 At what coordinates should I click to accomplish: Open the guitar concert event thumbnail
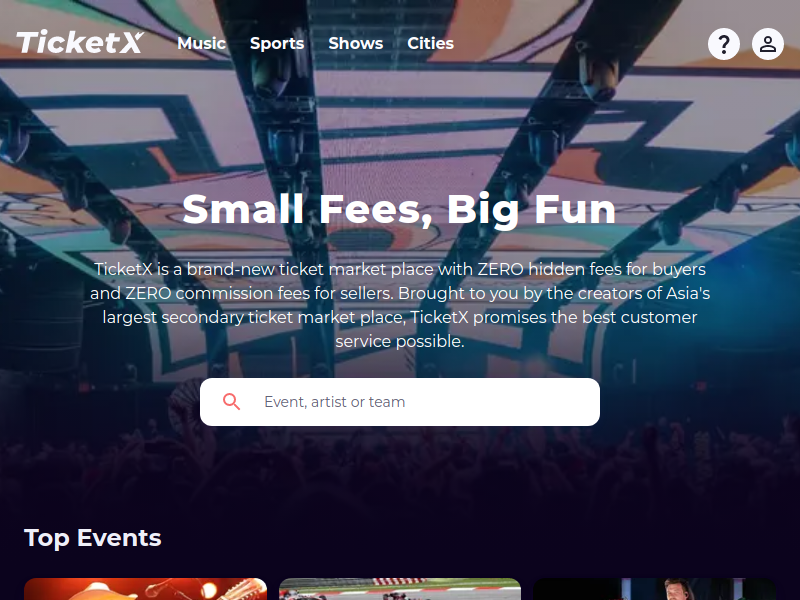click(145, 589)
